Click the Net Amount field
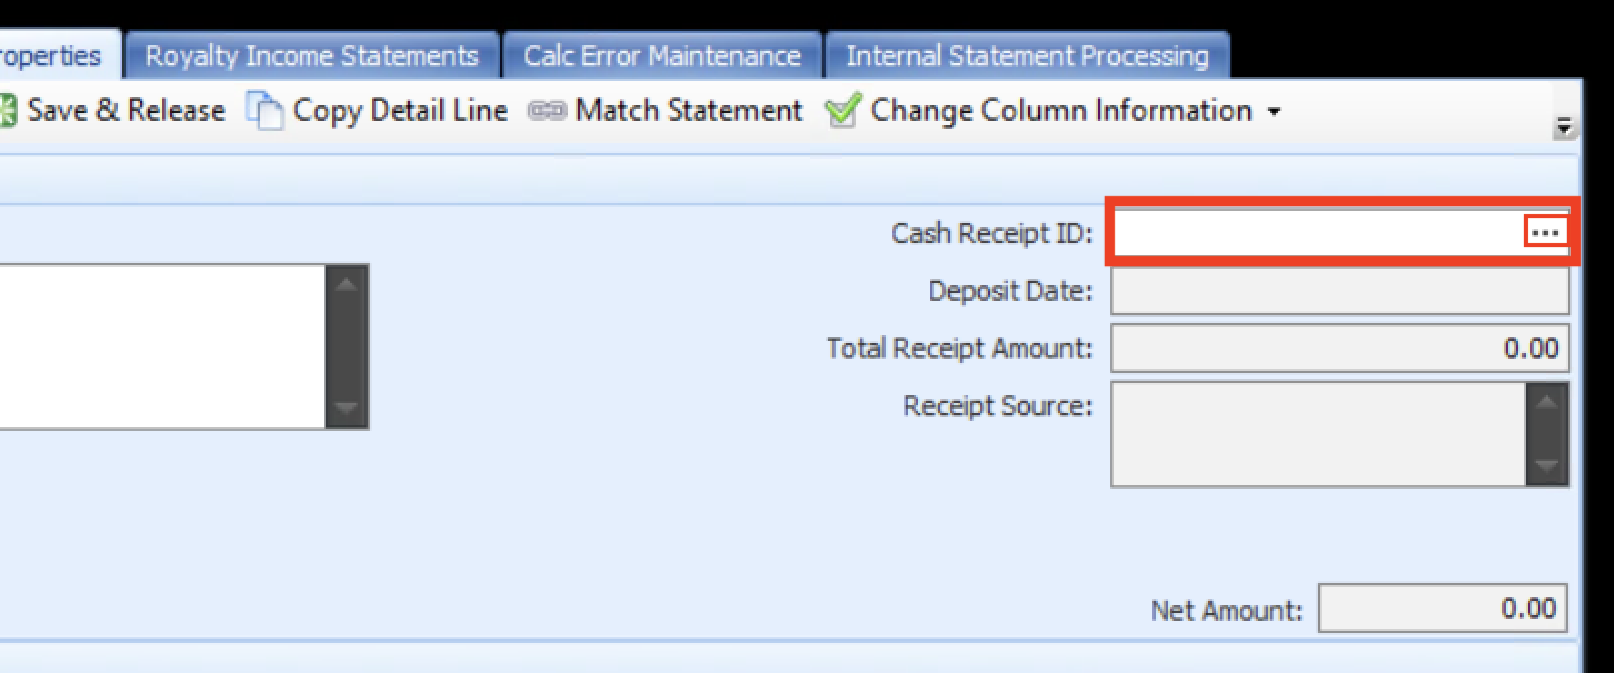 point(1441,609)
